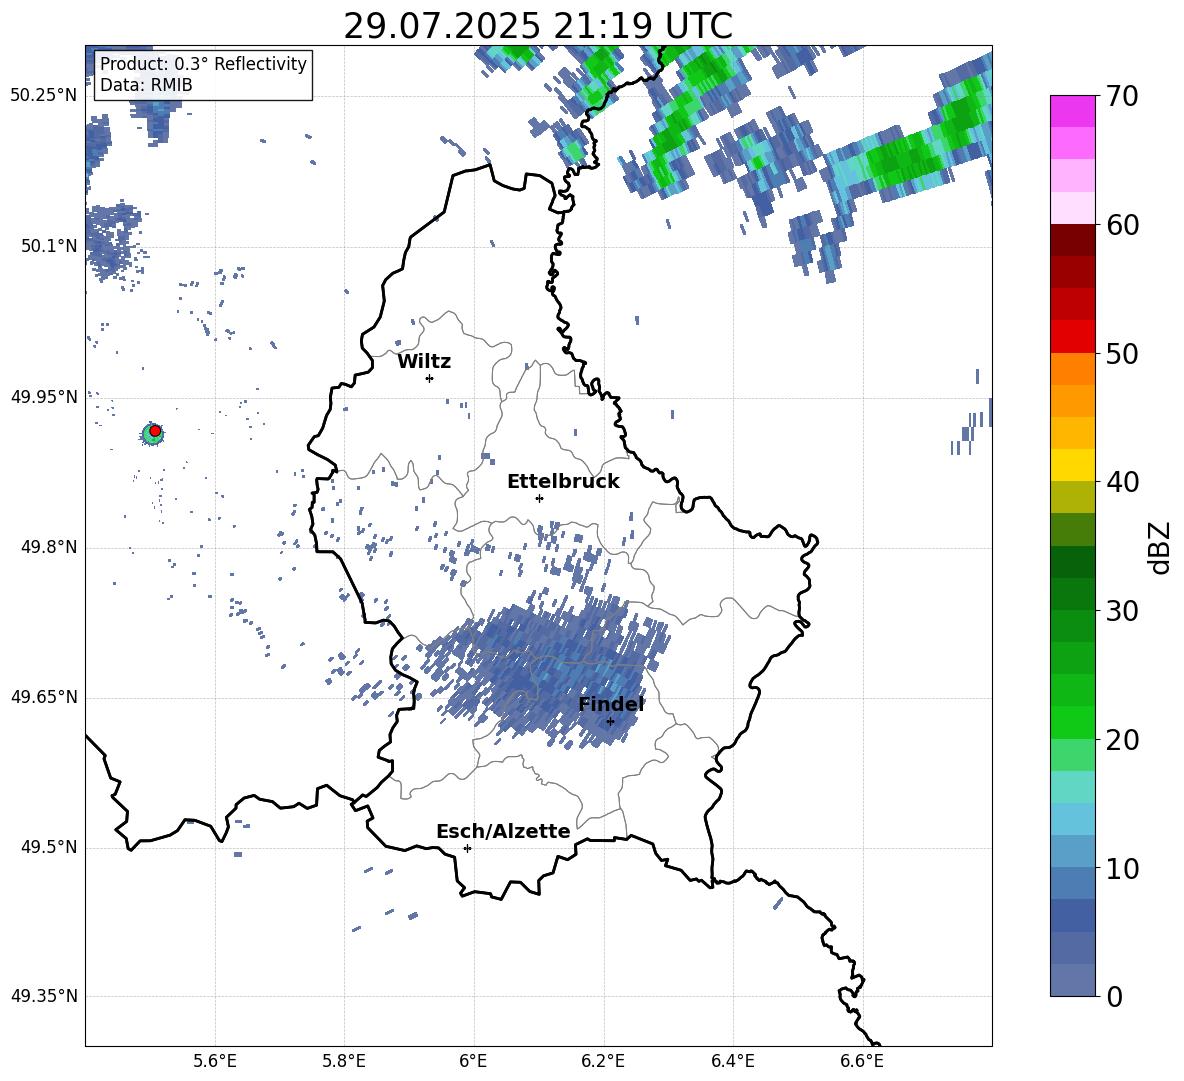
Task: Select the Wiltz city label
Action: pos(424,362)
